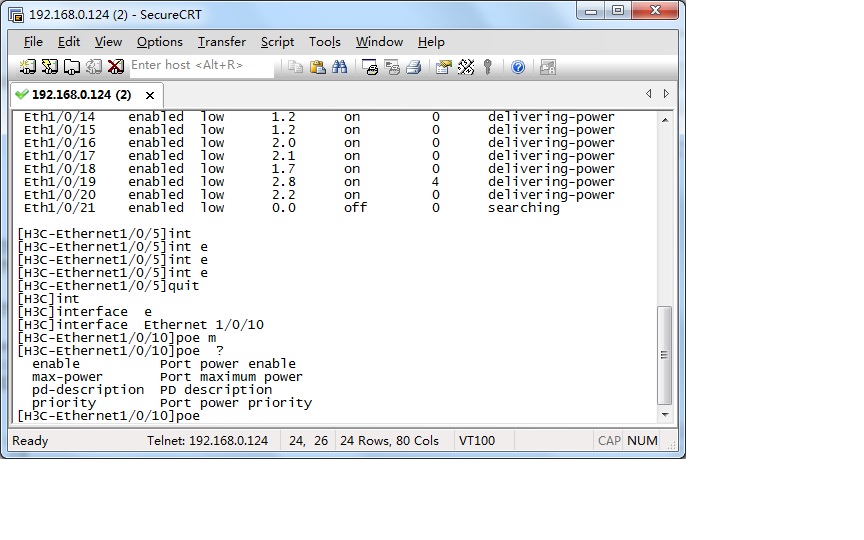
Task: Click terminal scrollbar down arrow
Action: pyautogui.click(x=665, y=414)
